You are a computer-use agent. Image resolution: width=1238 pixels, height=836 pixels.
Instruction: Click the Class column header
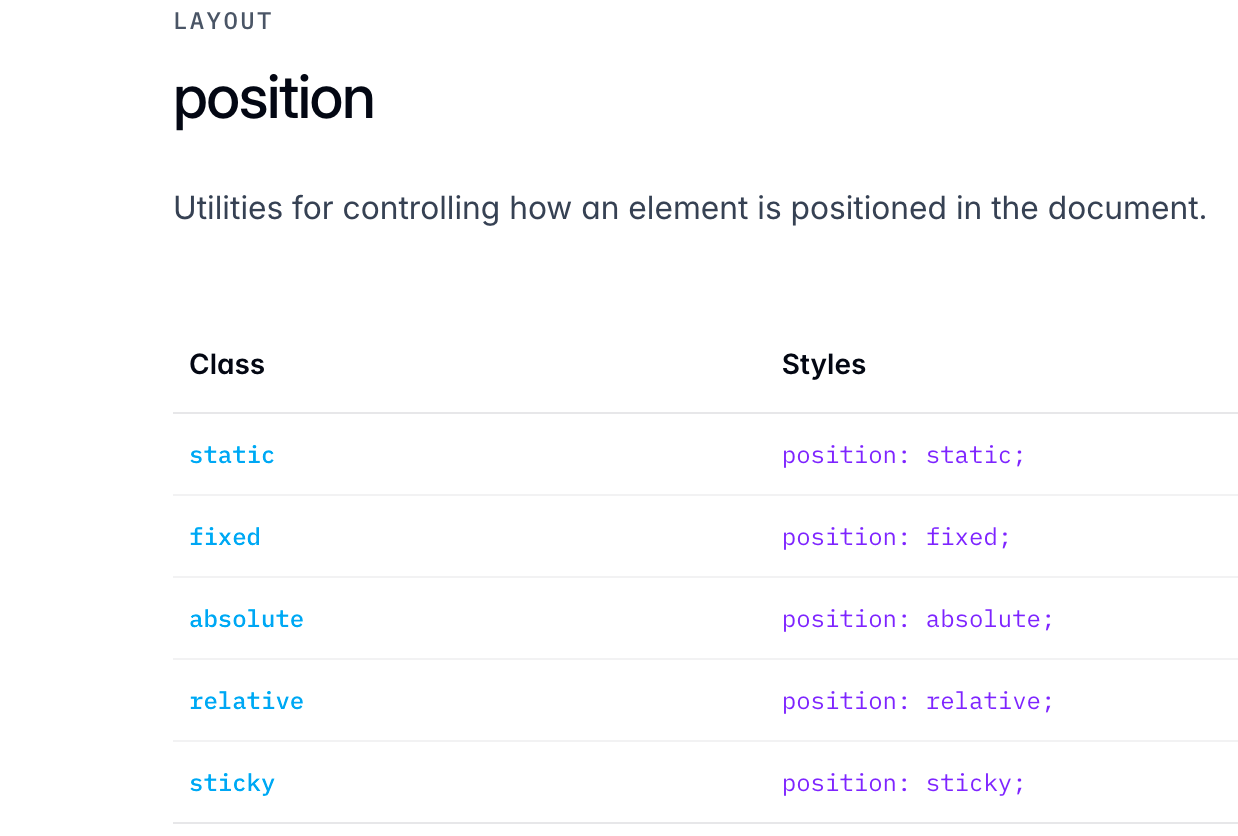(227, 364)
